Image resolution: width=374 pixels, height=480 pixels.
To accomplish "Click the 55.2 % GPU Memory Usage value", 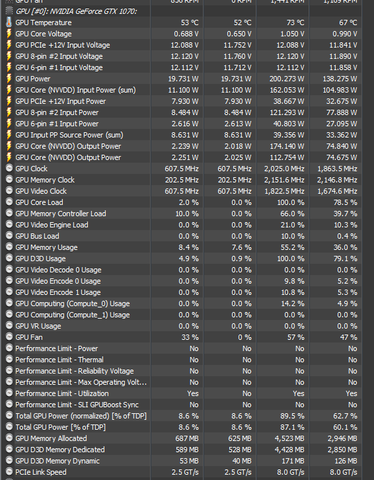I will (x=292, y=247).
